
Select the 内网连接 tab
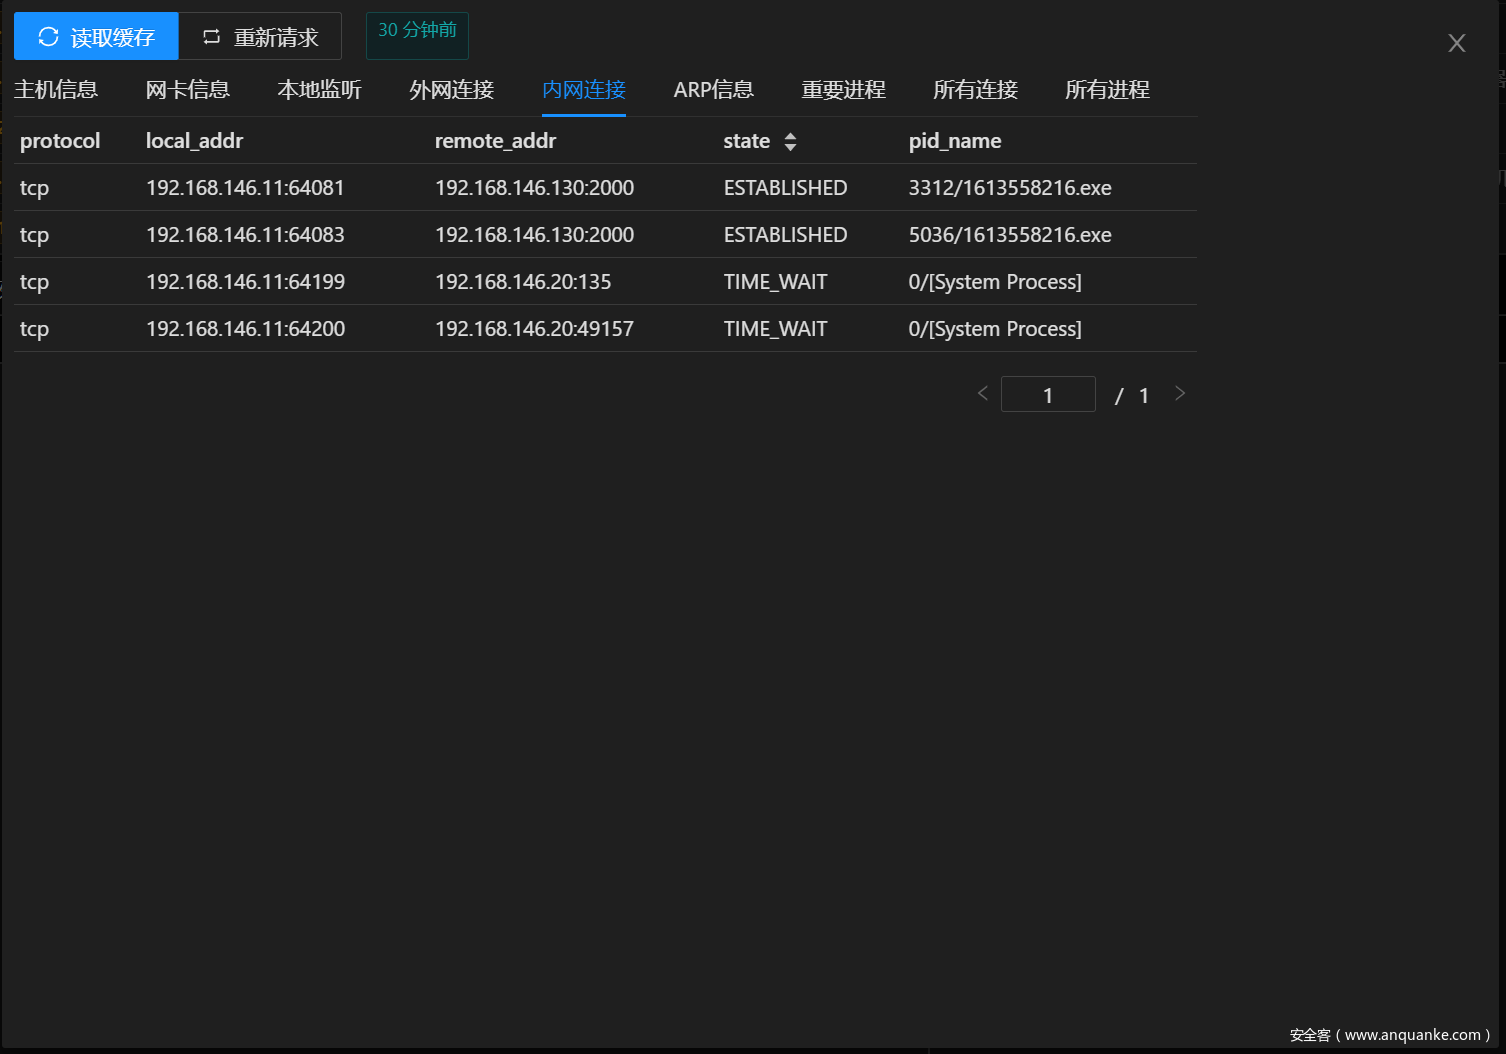click(x=583, y=90)
